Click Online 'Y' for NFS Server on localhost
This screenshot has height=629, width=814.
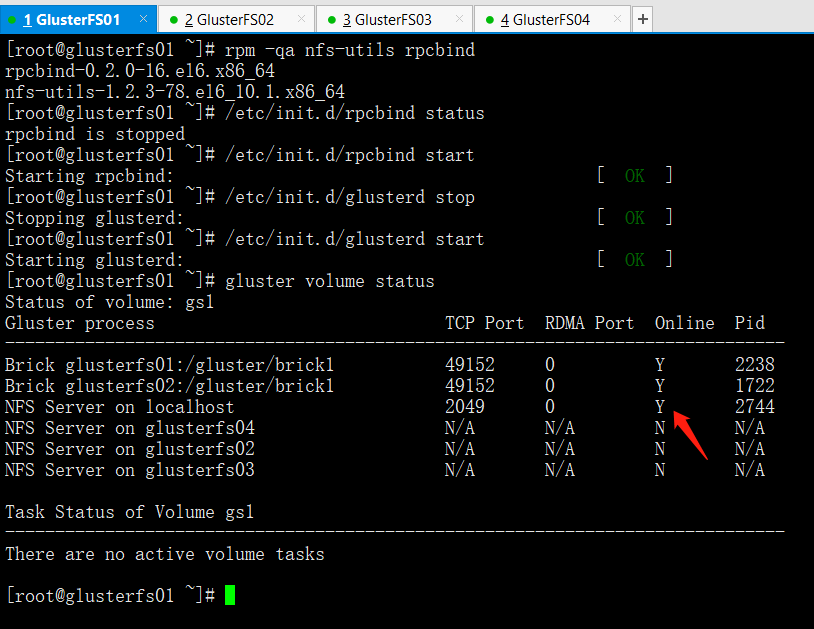point(660,407)
